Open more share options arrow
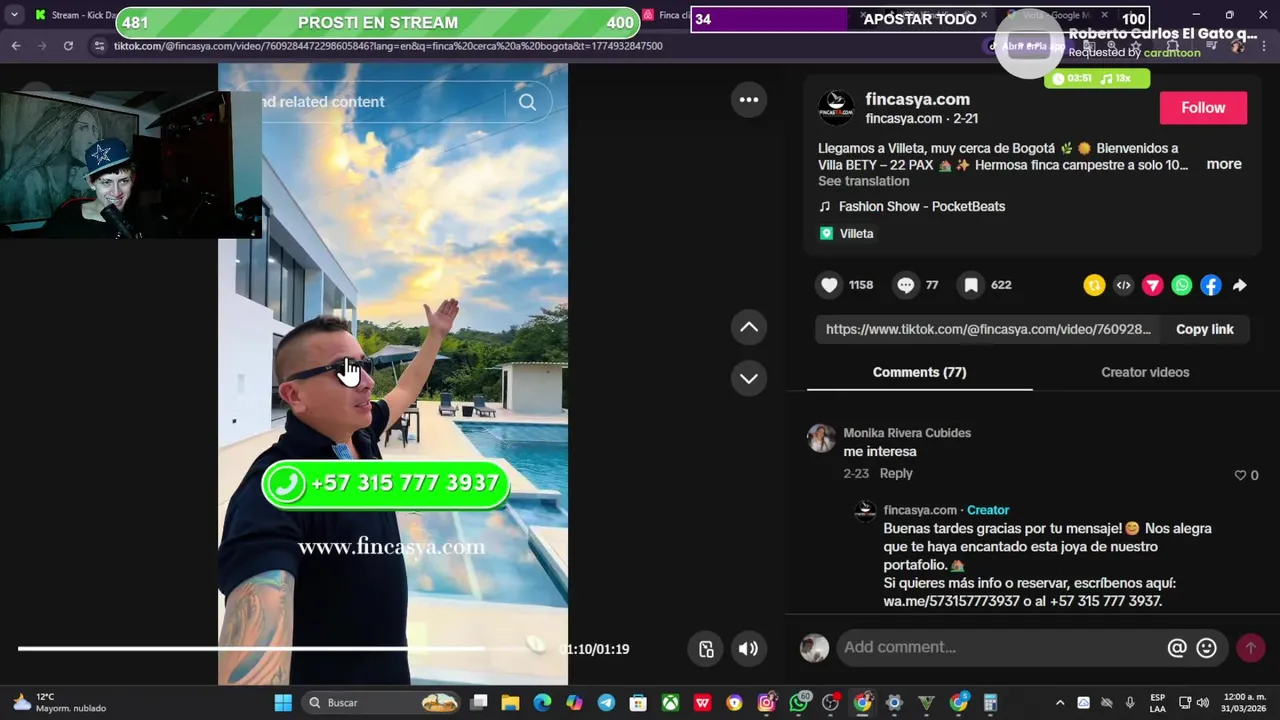1280x720 pixels. click(x=1239, y=286)
